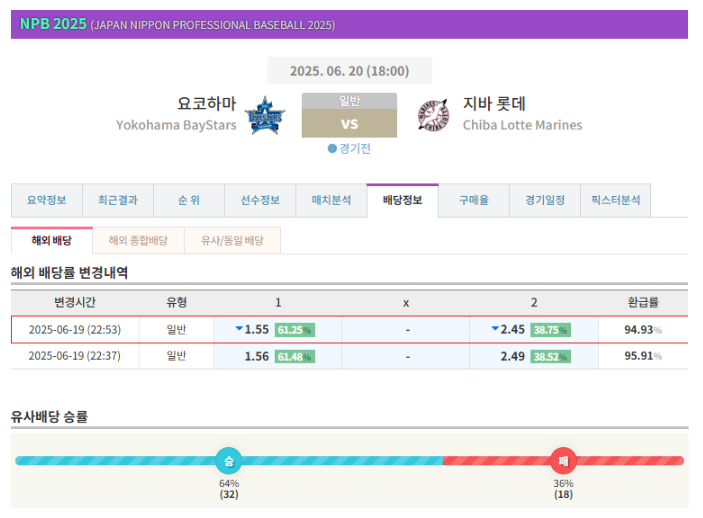Click 일반 type in 22:53 row

(176, 330)
